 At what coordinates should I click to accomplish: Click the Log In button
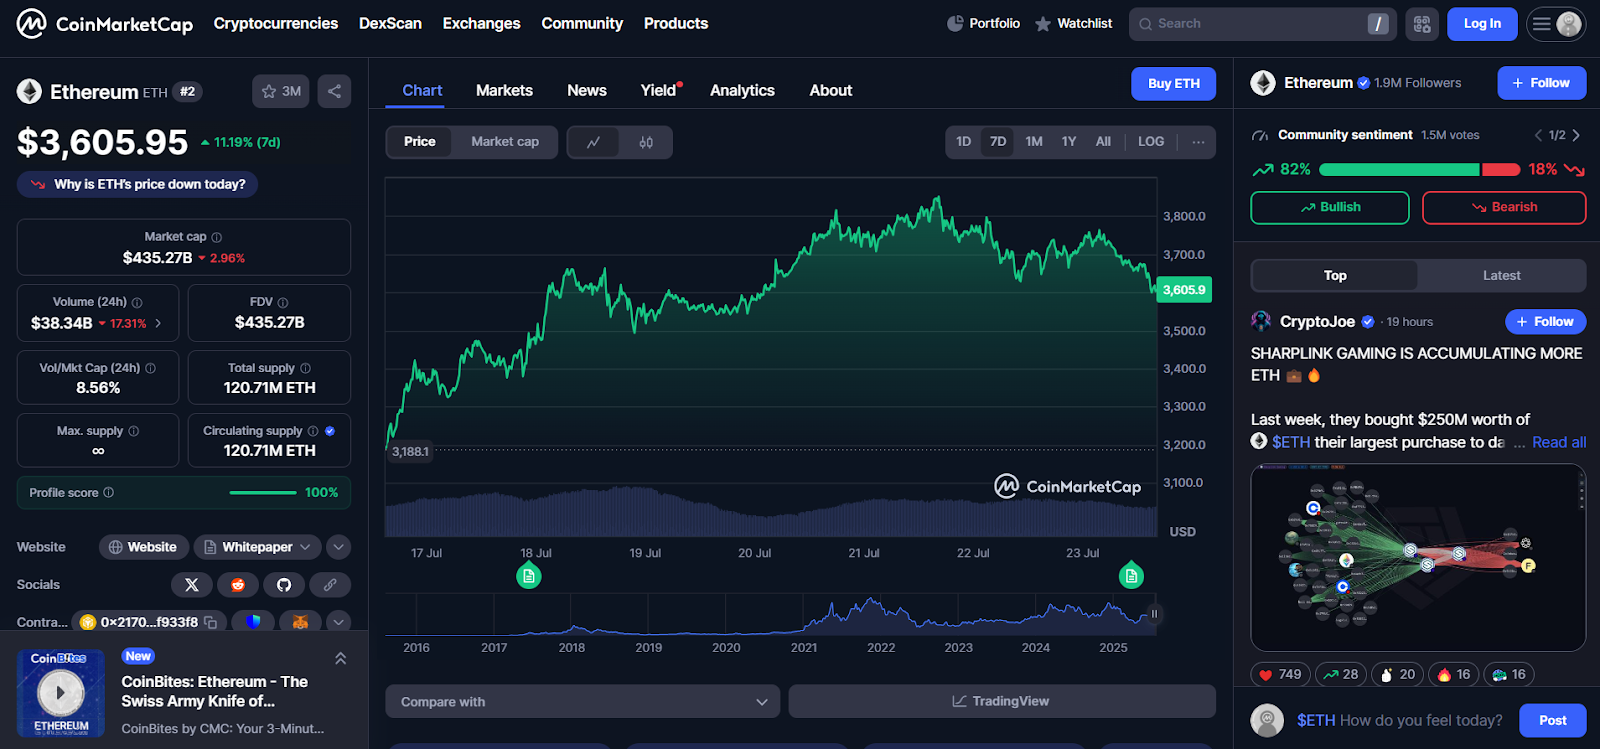[x=1482, y=24]
